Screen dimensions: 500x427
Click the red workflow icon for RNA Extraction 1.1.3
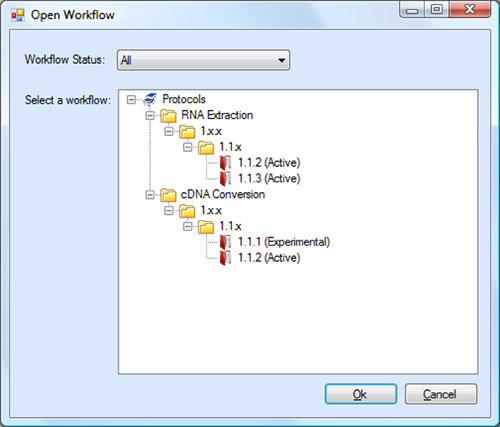click(x=226, y=179)
